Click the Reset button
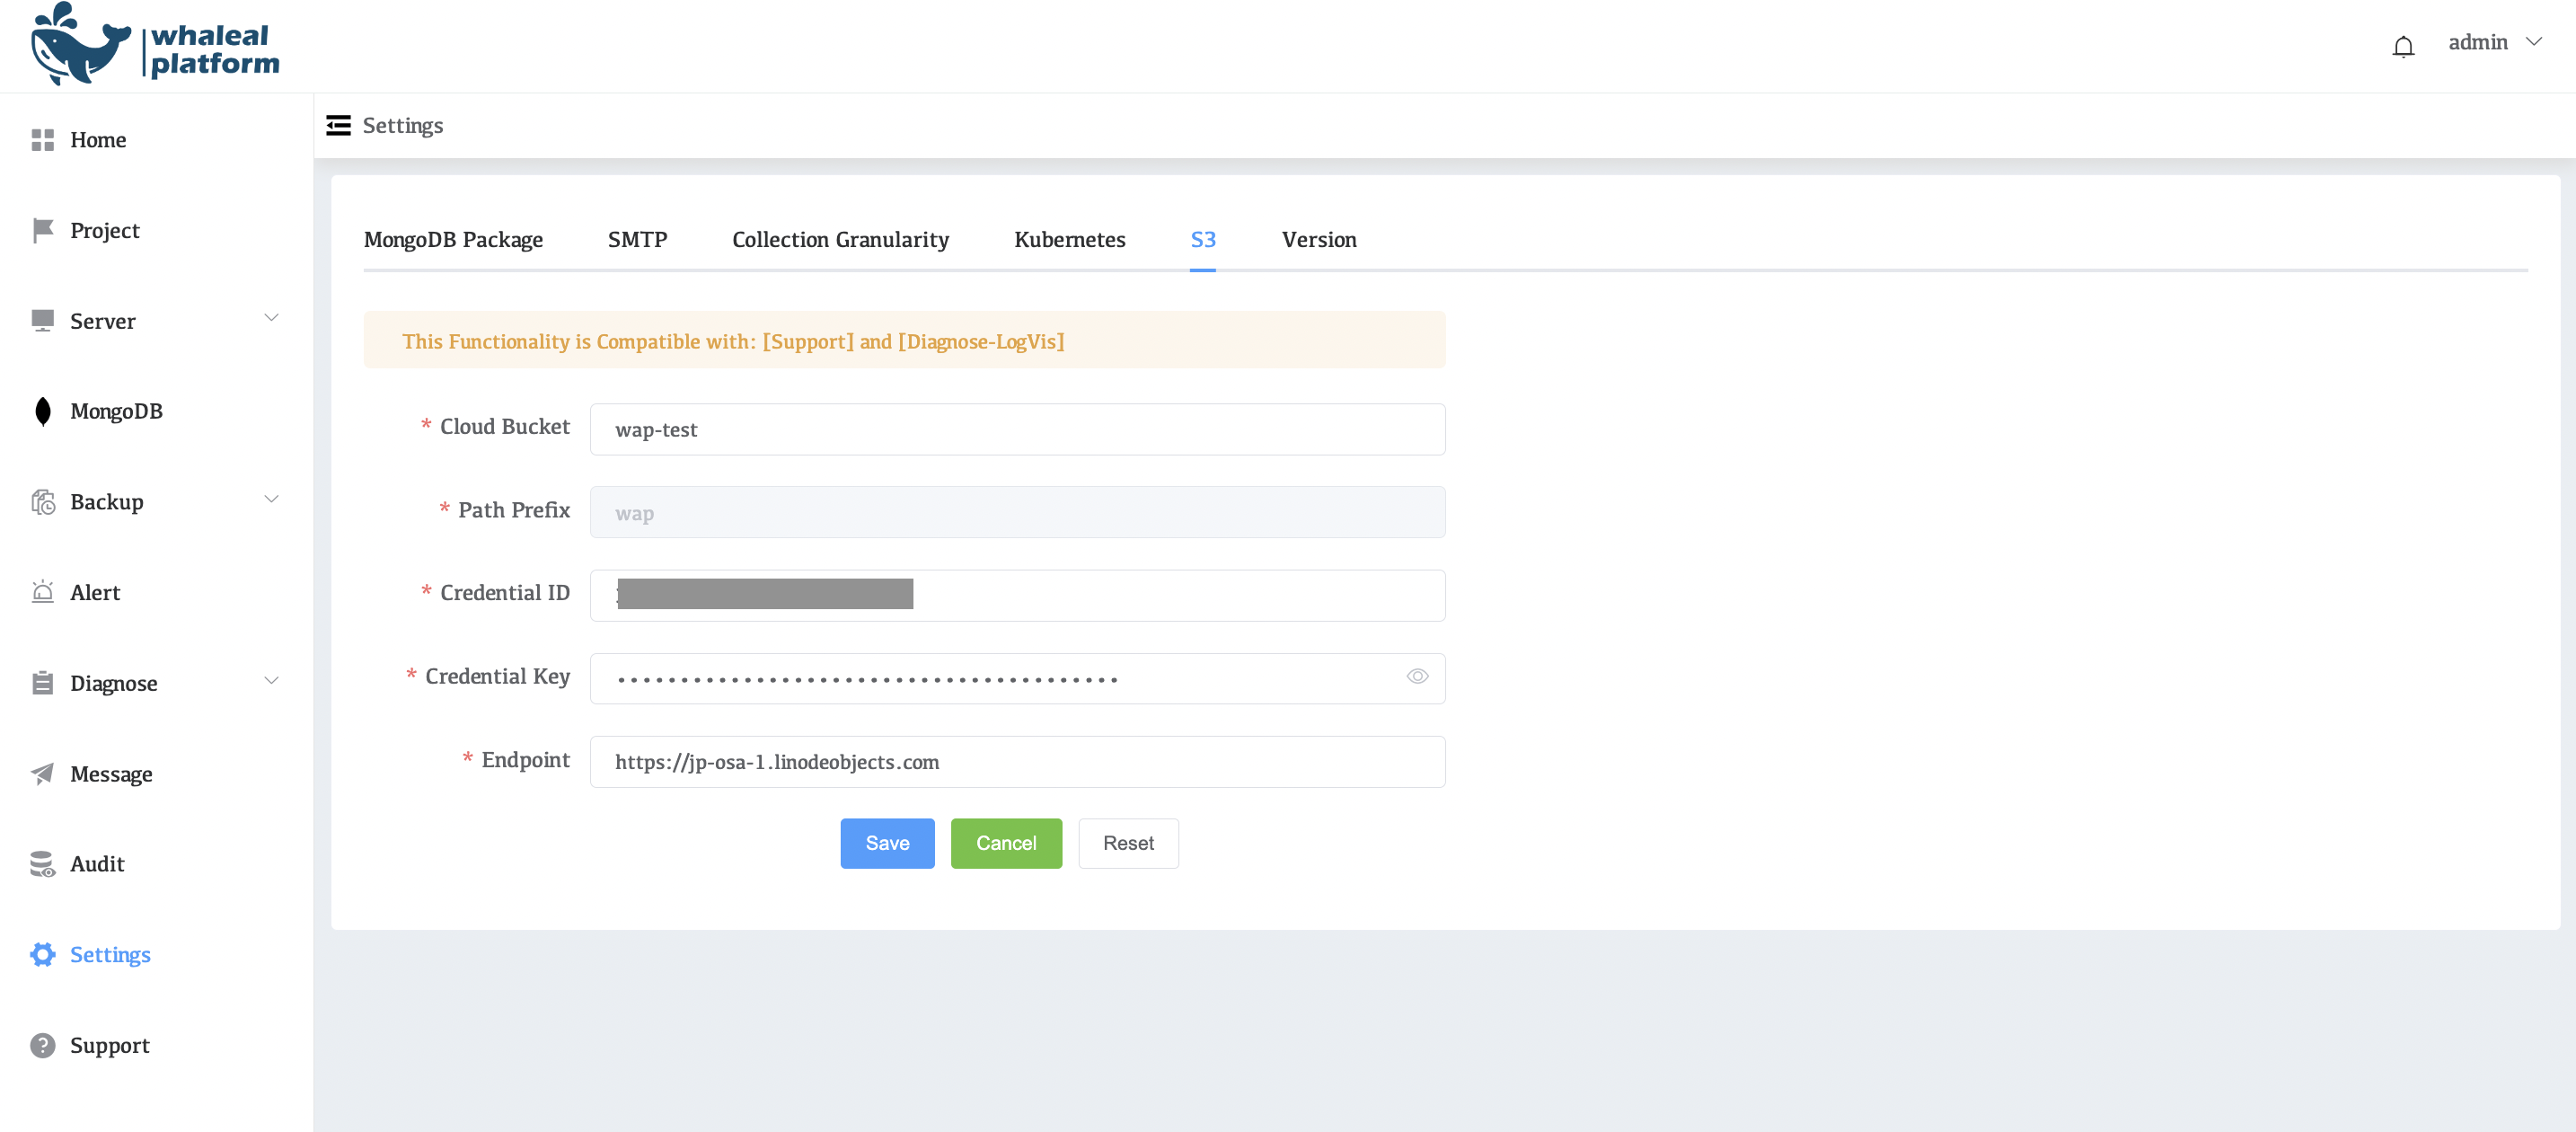The height and width of the screenshot is (1132, 2576). pyautogui.click(x=1127, y=843)
